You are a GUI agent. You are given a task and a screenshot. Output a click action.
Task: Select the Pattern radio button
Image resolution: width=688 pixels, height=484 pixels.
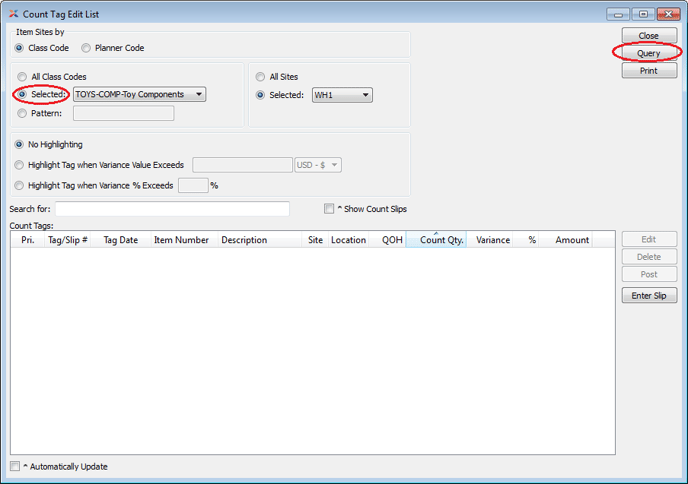pyautogui.click(x=22, y=113)
